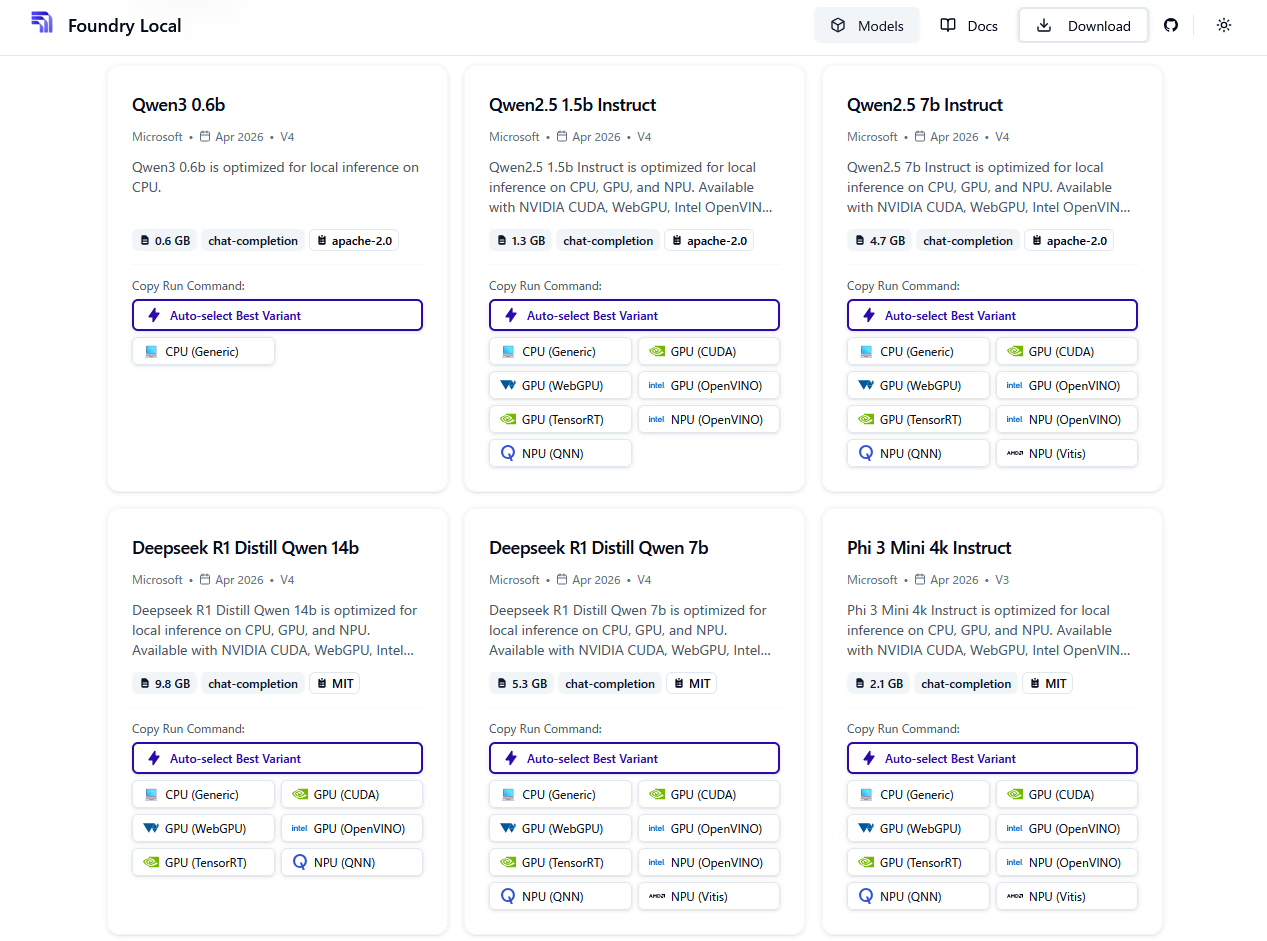Select CPU (Generic) variant under Qwen3 0.6b

pos(203,351)
